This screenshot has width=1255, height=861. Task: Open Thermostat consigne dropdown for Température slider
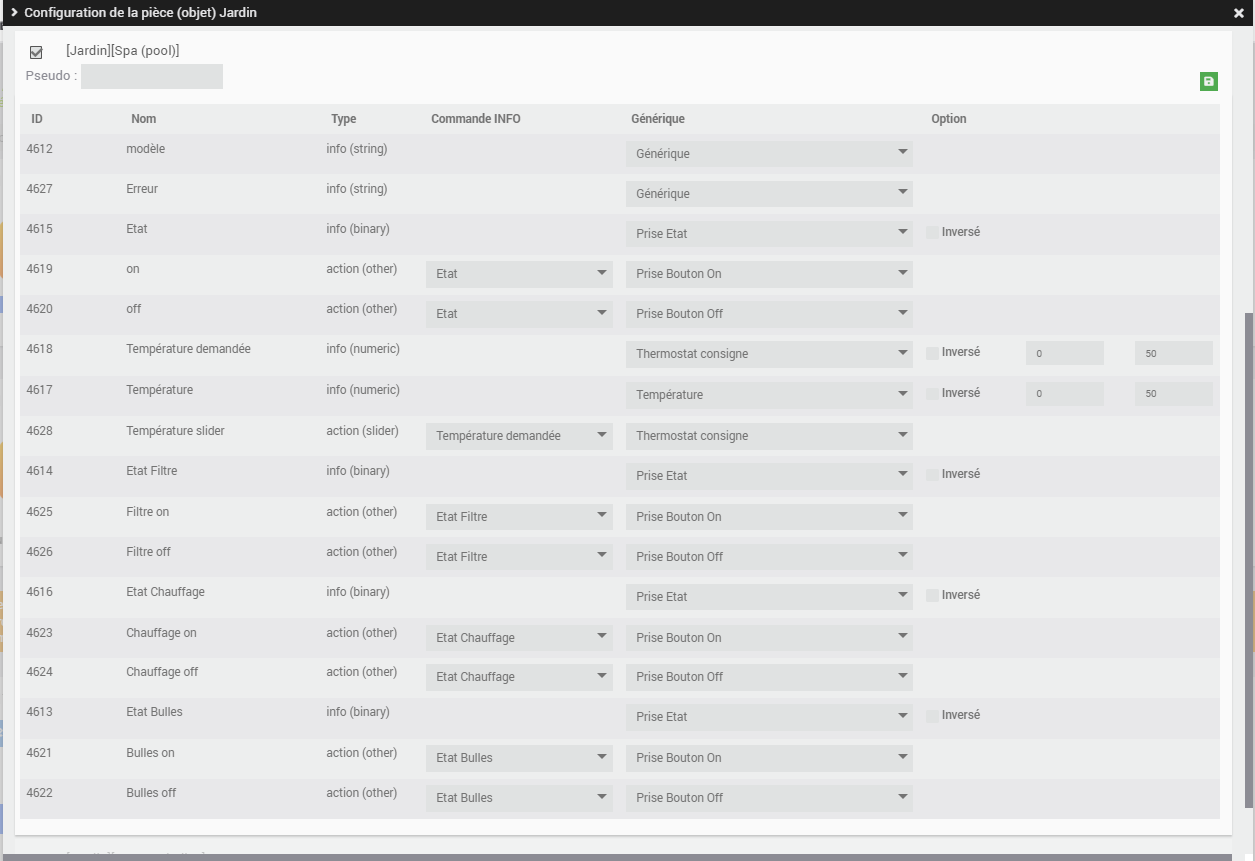769,436
